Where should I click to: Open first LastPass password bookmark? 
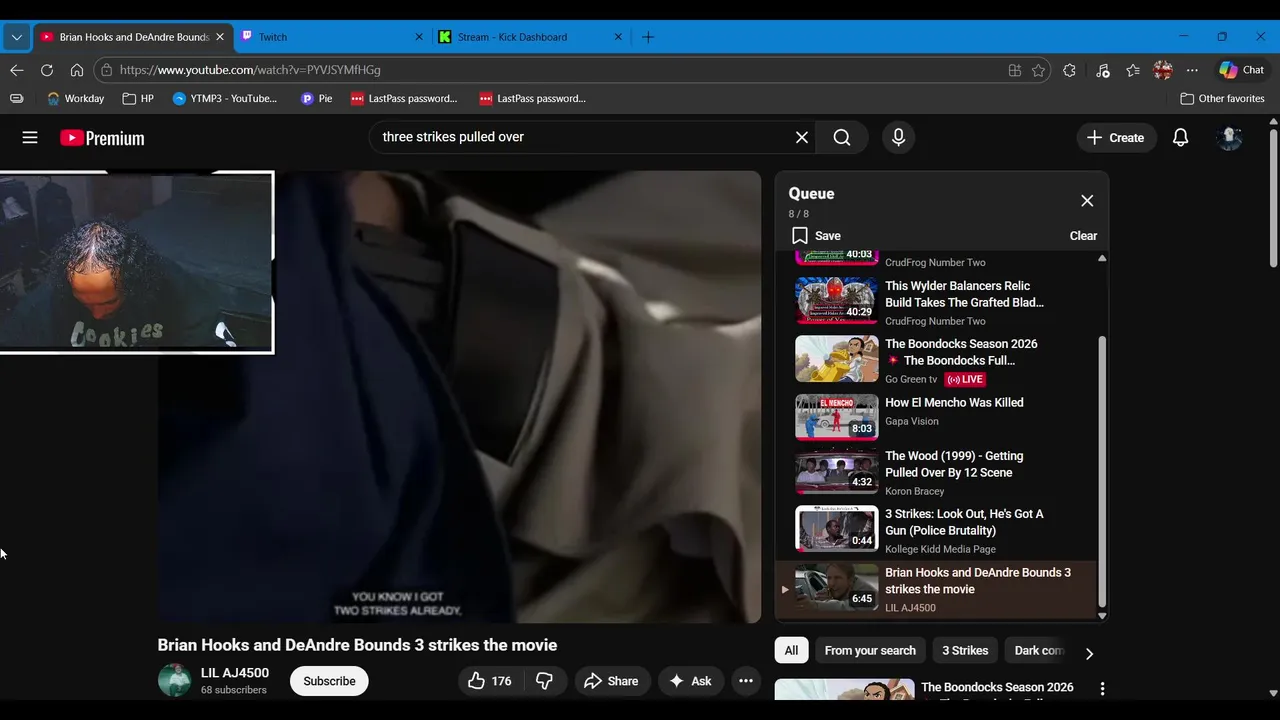[403, 99]
